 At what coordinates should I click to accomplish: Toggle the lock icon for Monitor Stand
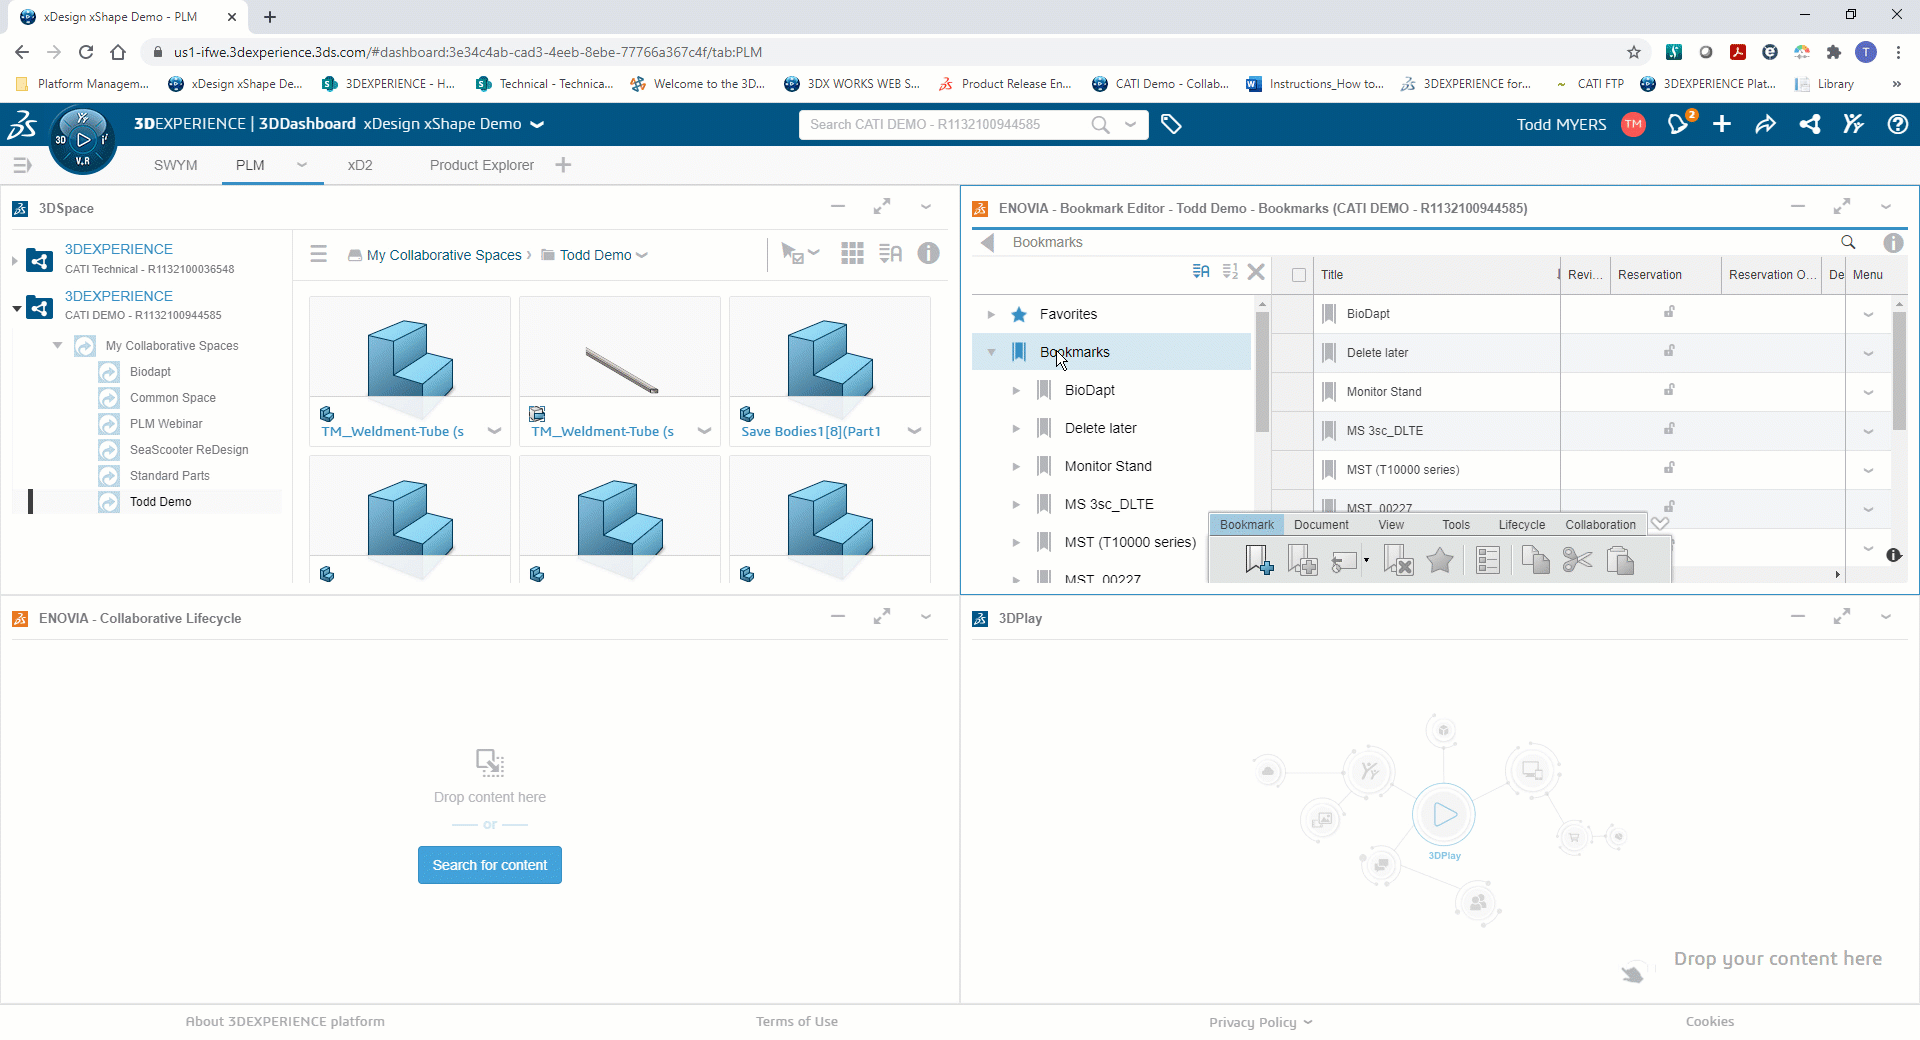1669,391
